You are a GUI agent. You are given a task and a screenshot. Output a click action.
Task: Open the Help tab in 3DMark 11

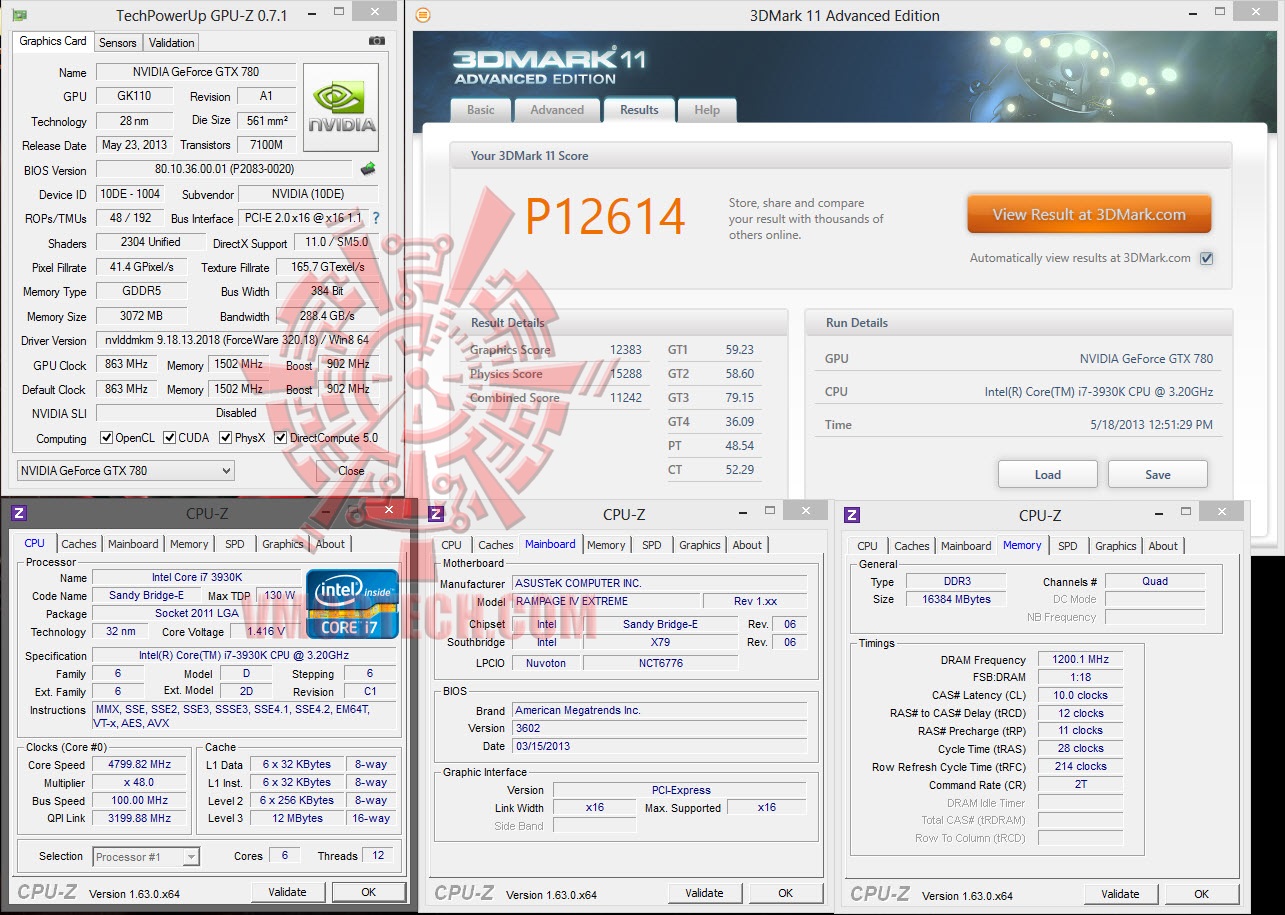click(x=707, y=110)
